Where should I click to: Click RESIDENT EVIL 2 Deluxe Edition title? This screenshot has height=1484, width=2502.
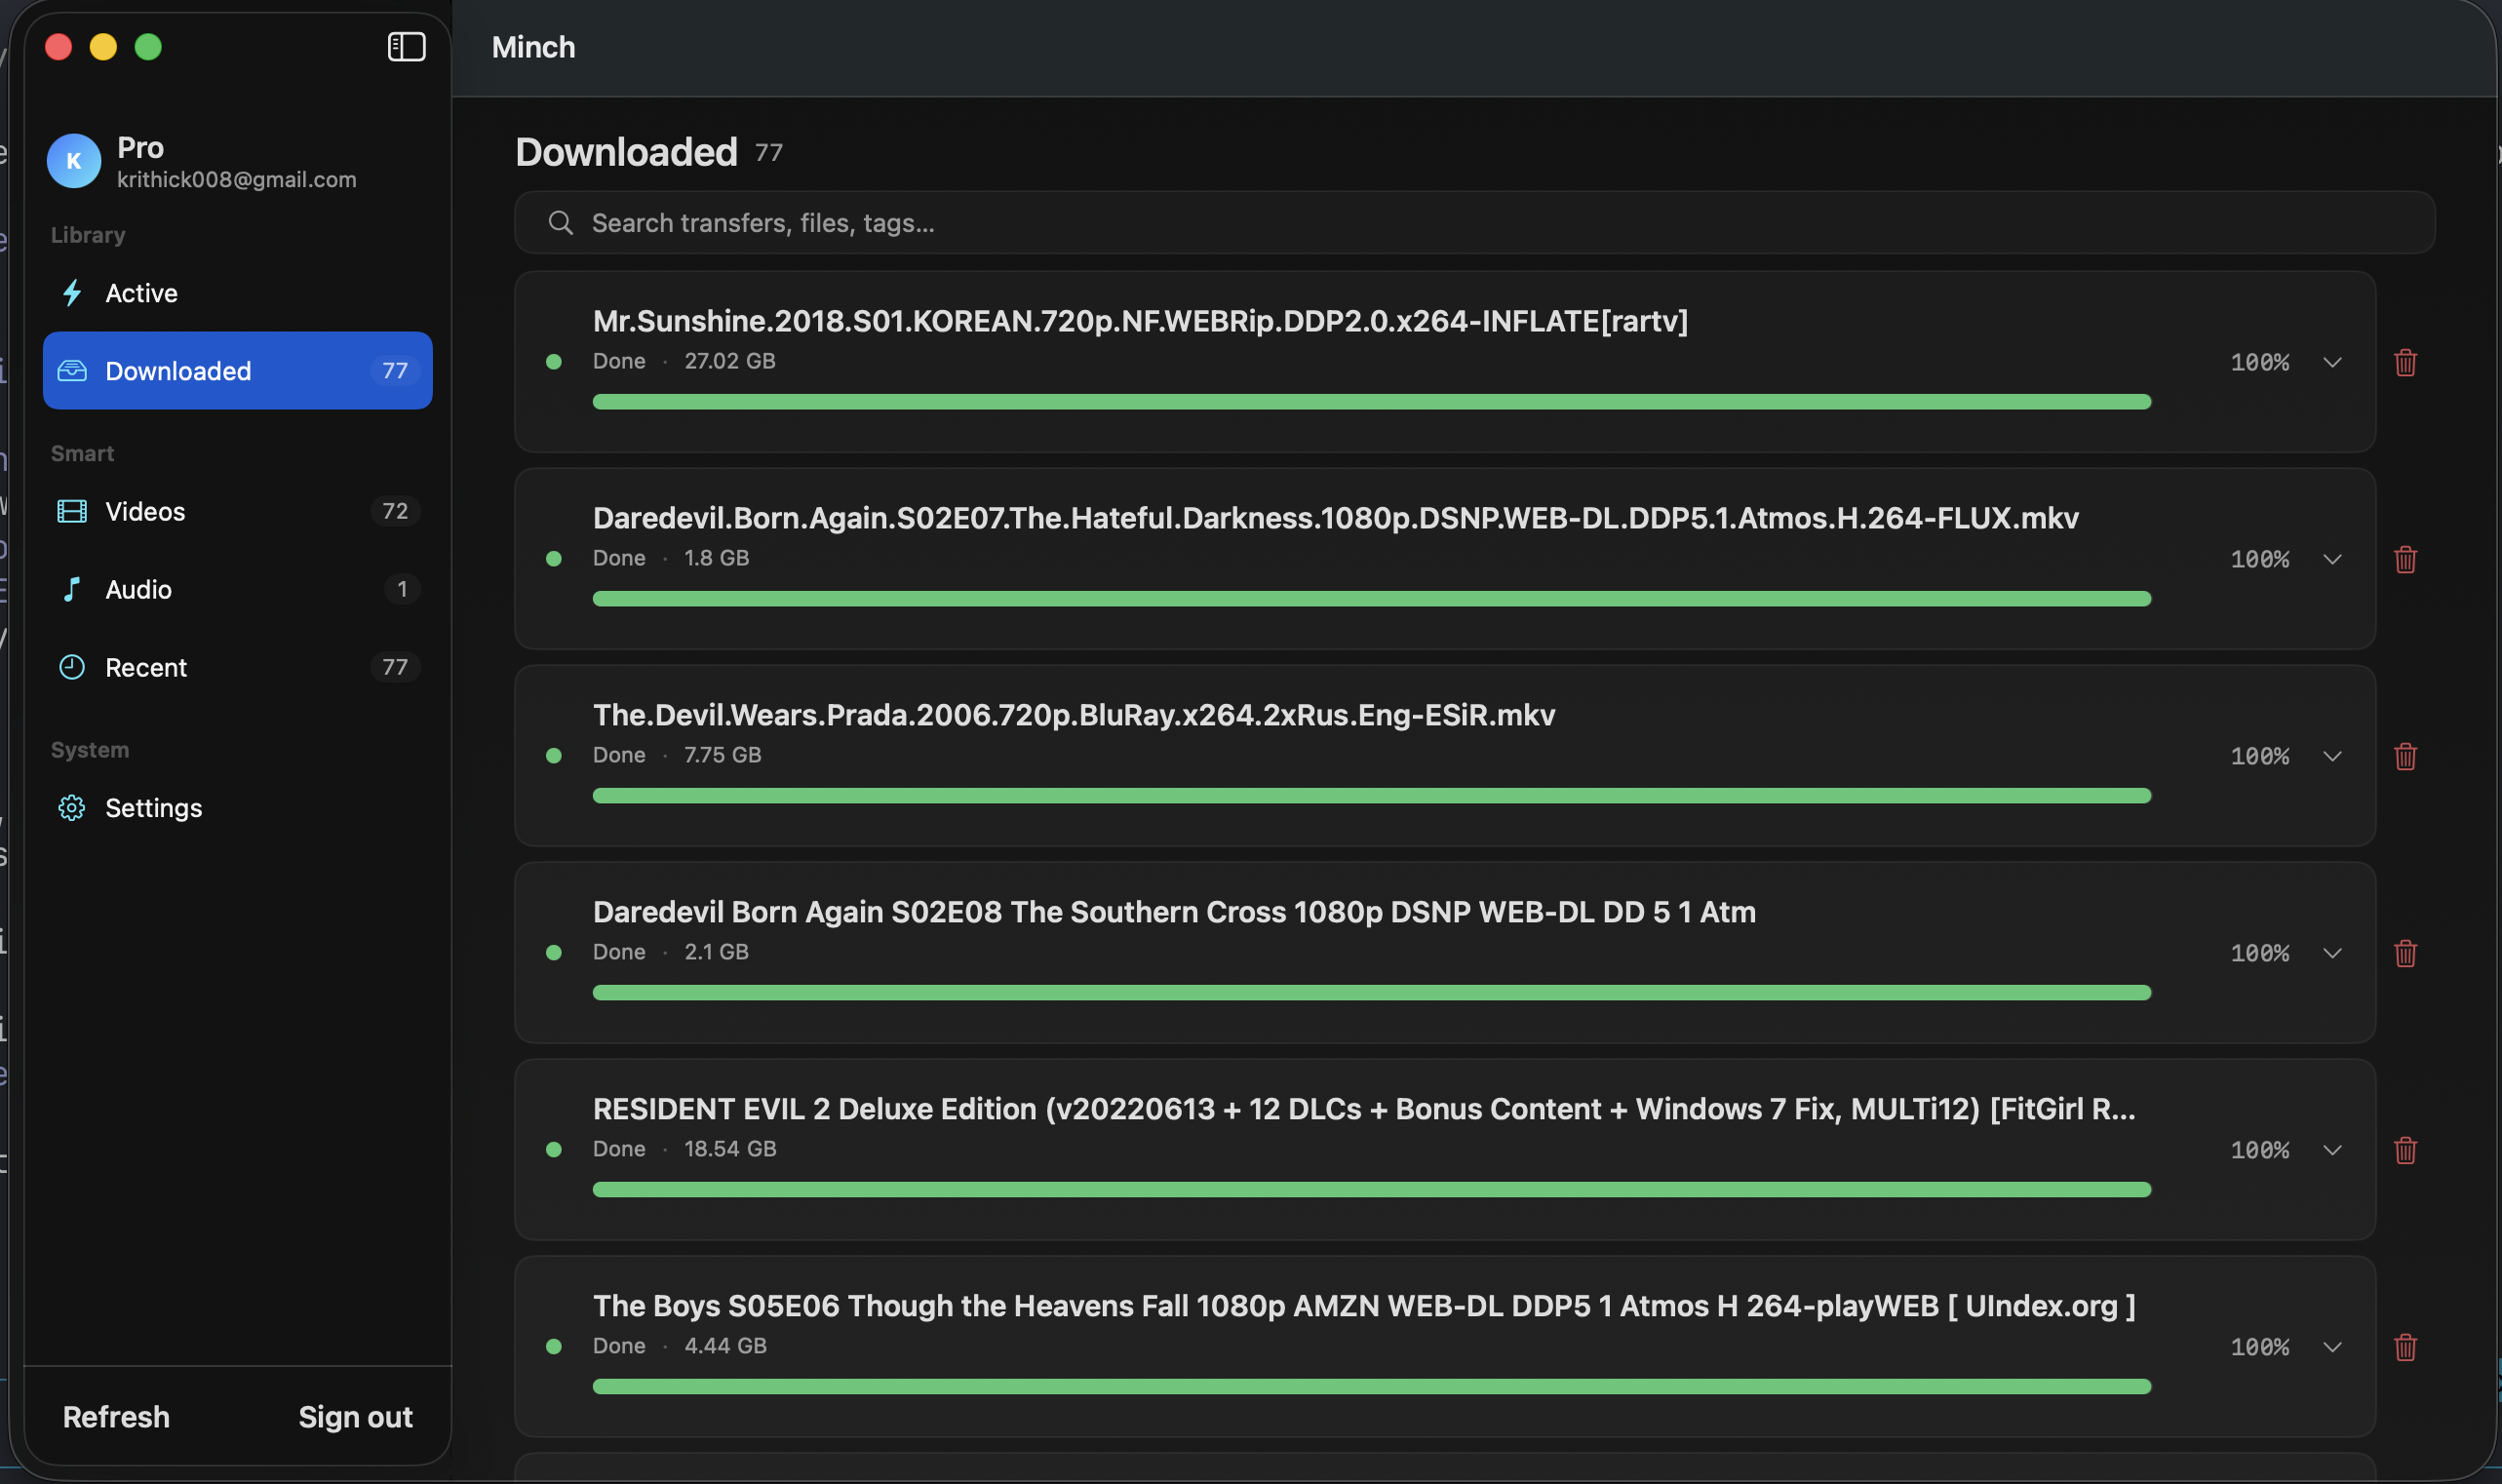click(x=1364, y=1109)
